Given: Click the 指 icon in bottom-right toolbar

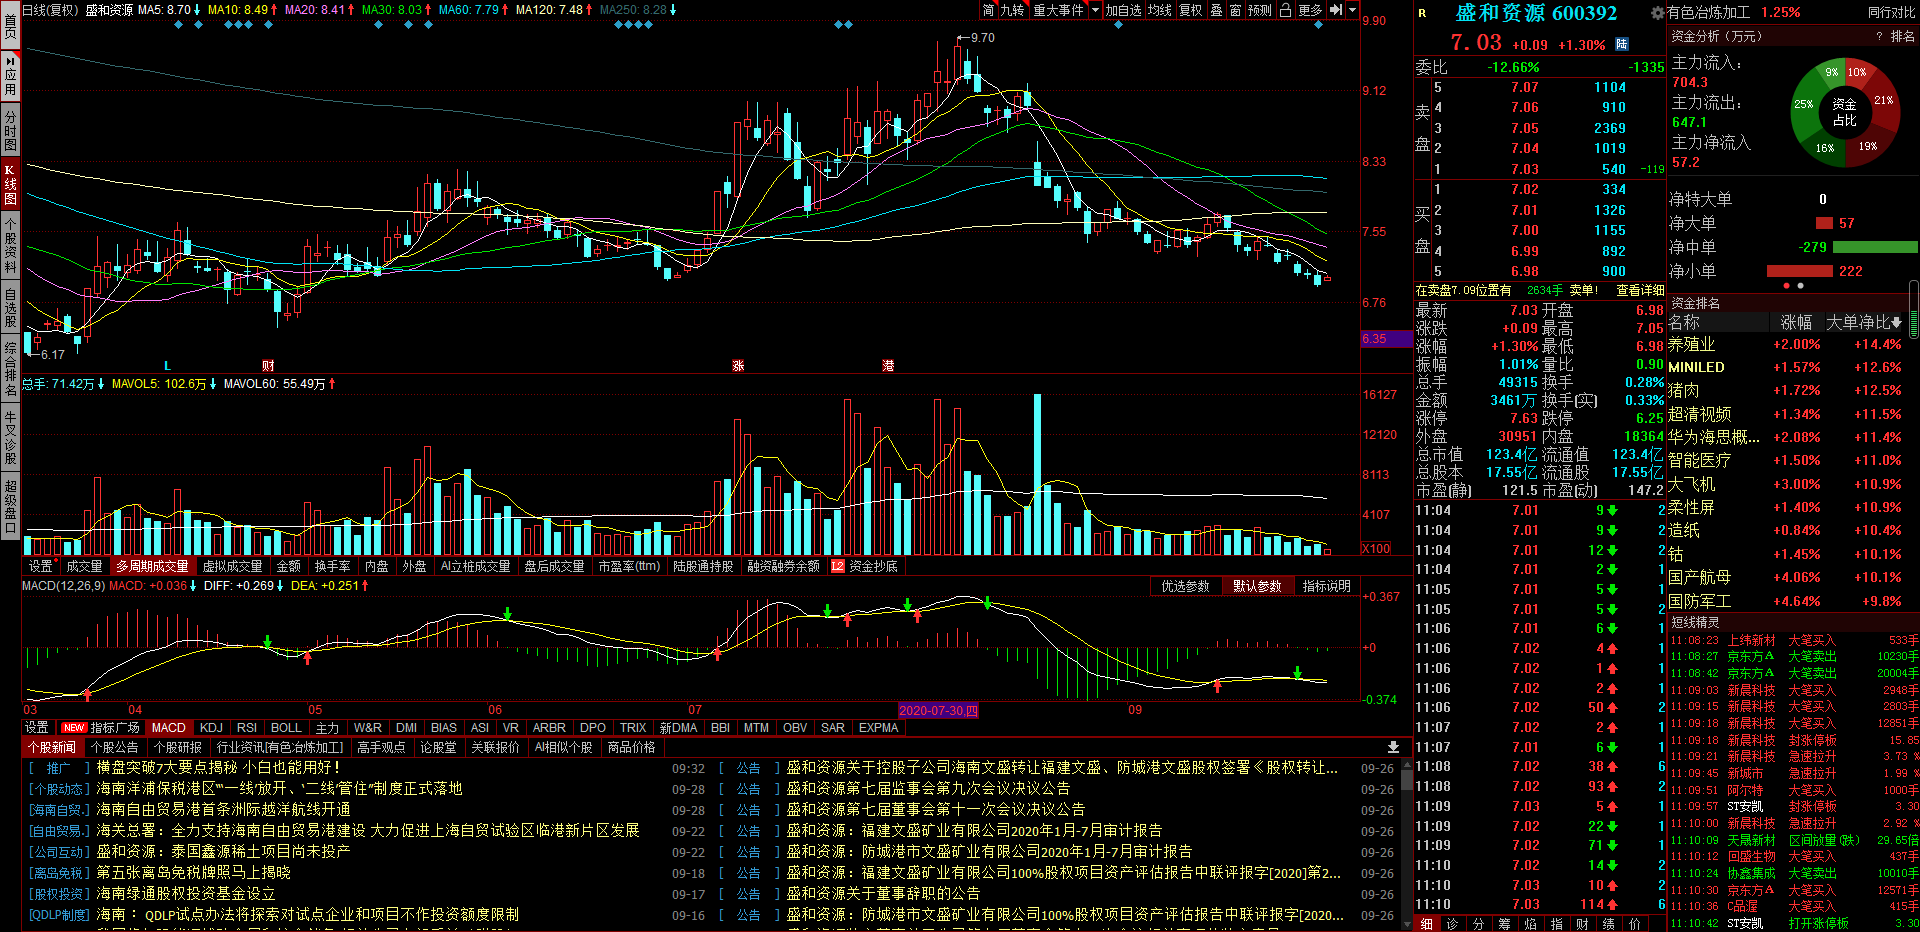Looking at the screenshot, I should [1557, 924].
